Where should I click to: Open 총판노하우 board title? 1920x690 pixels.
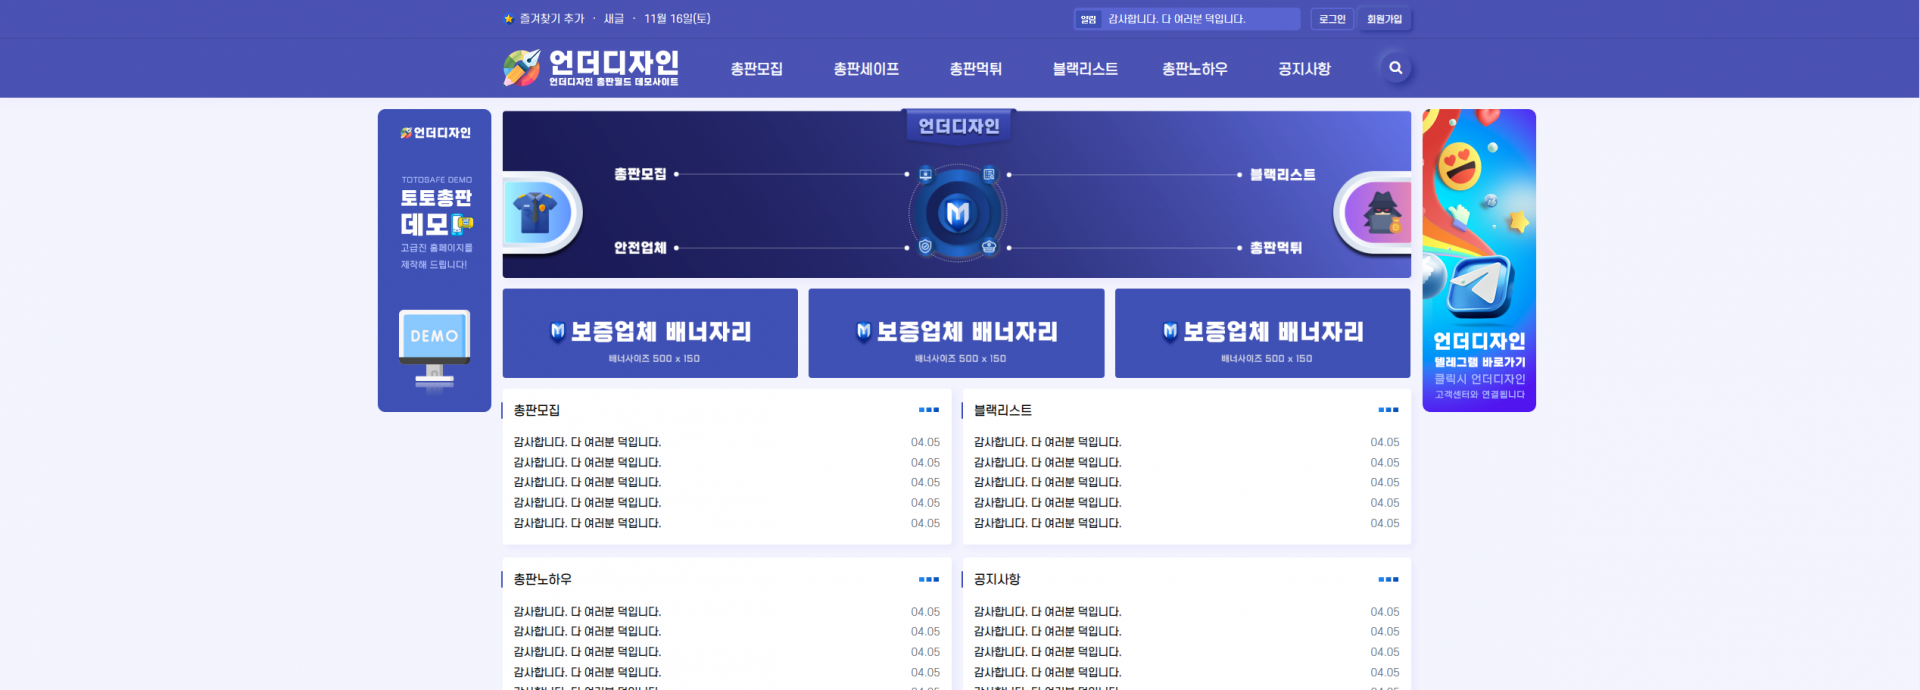click(x=542, y=579)
